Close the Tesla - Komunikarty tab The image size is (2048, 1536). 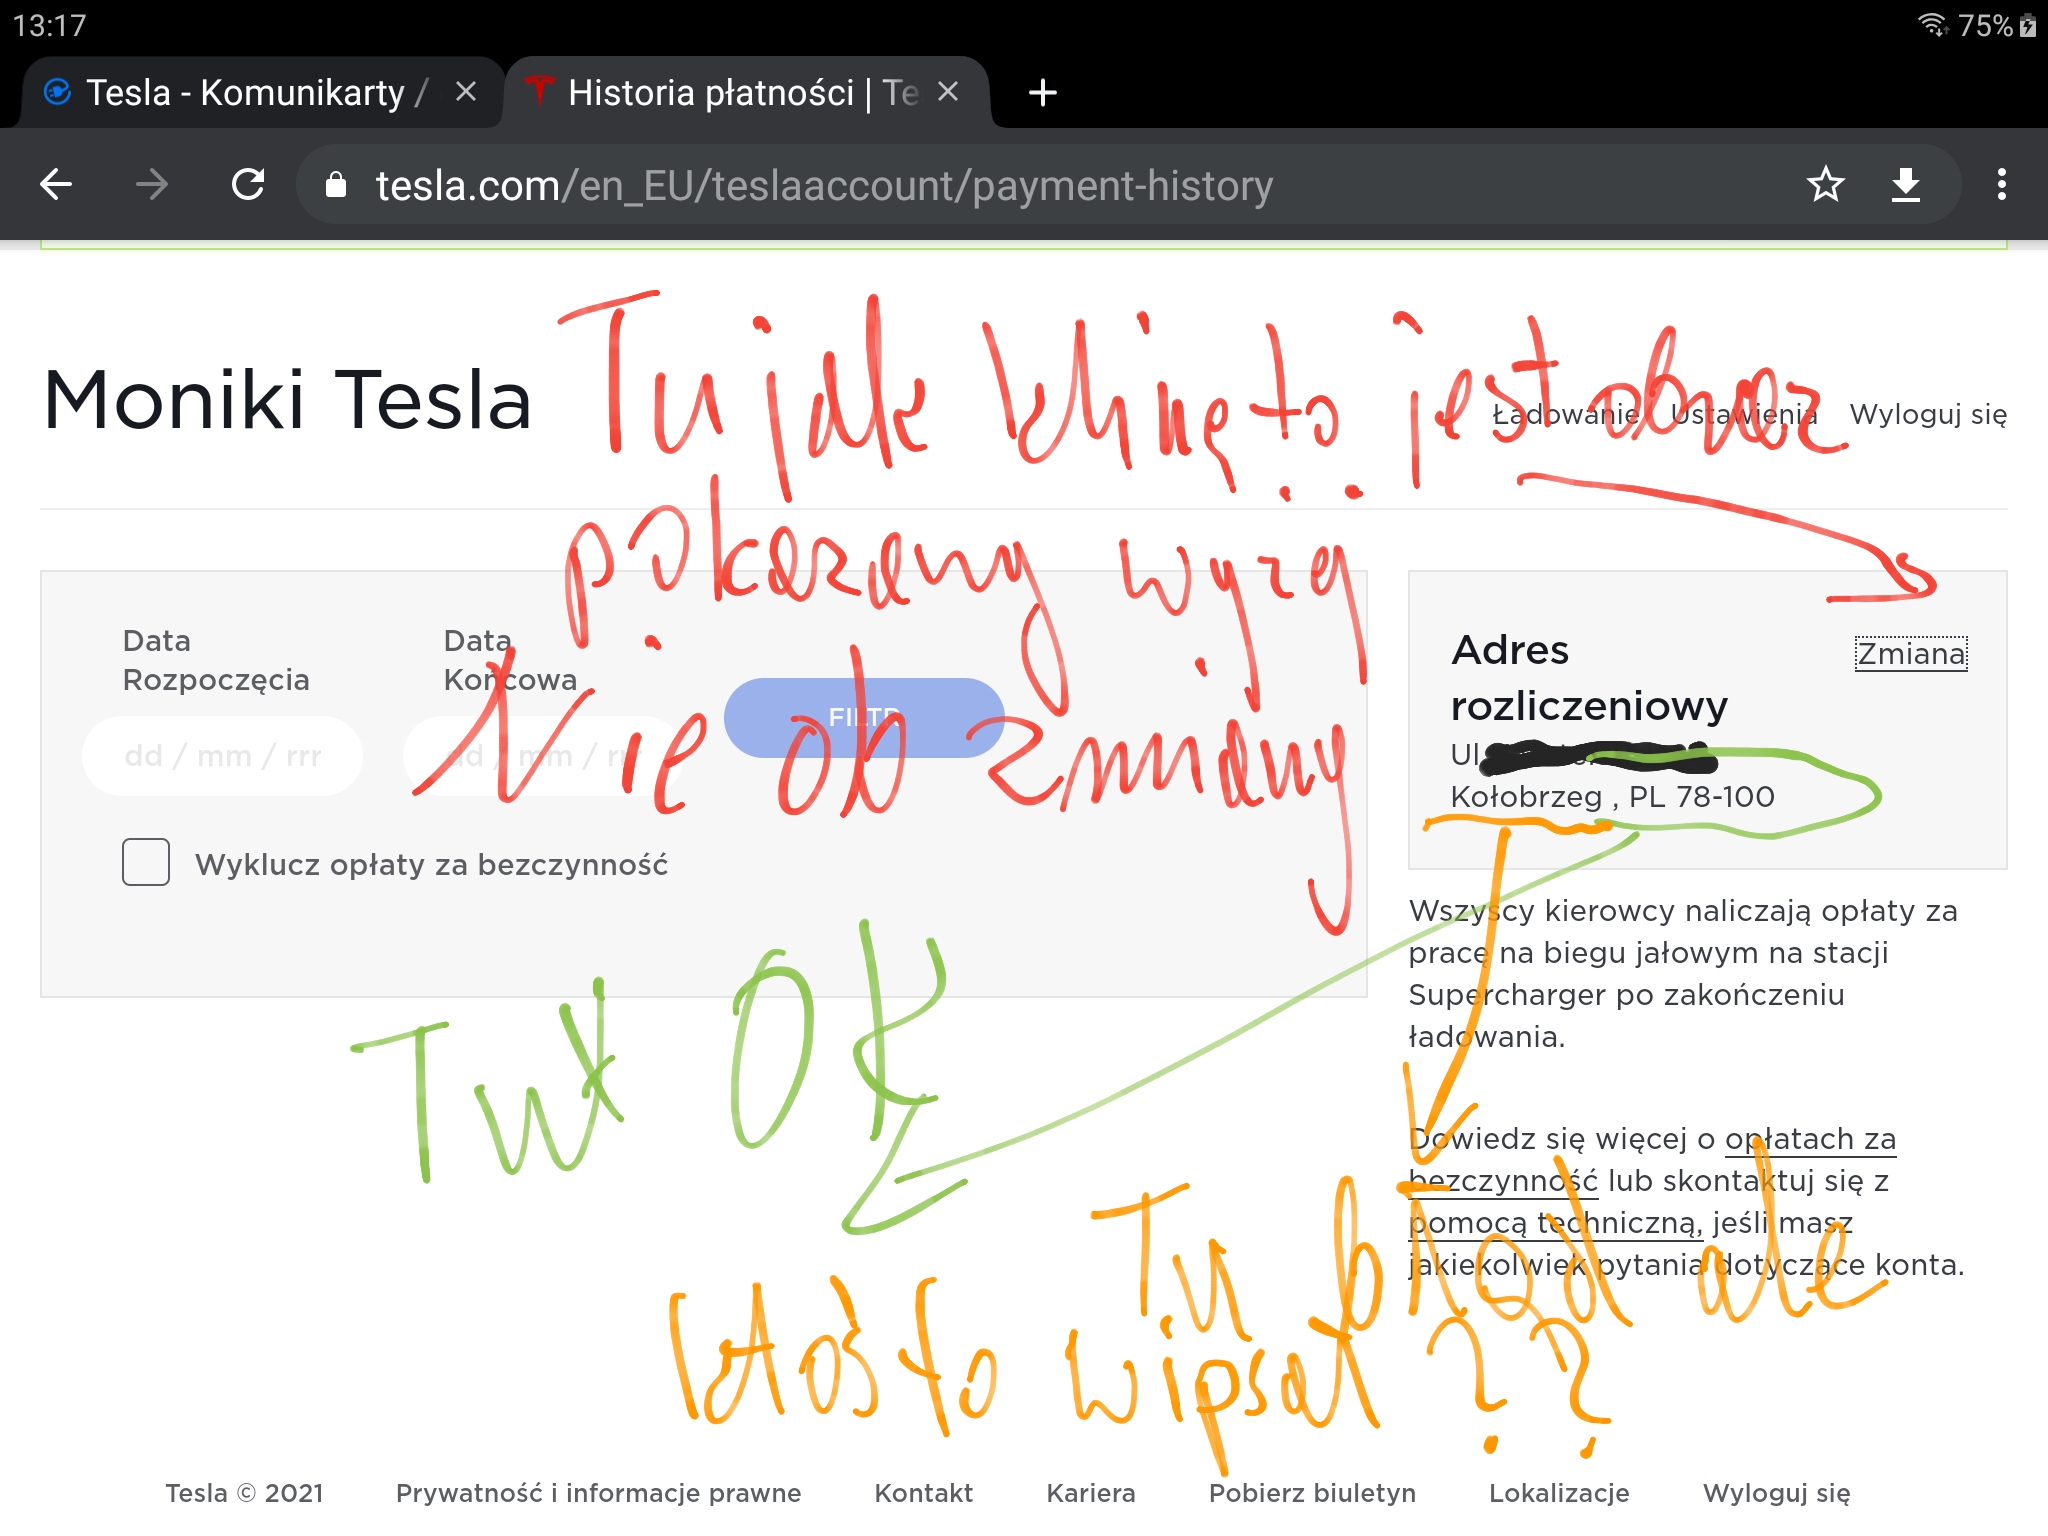465,92
